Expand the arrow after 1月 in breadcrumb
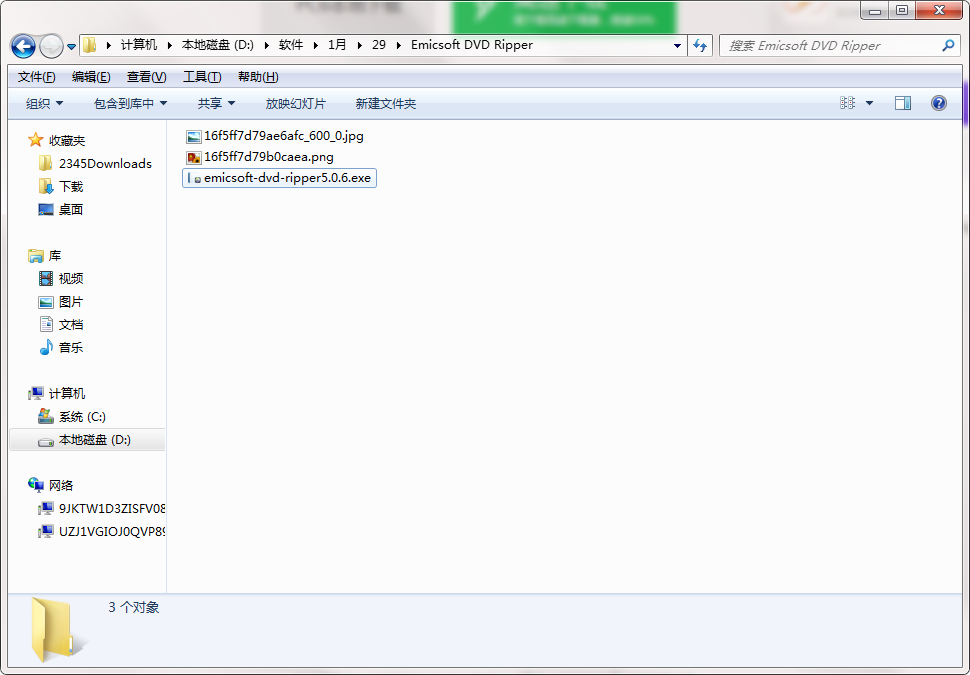970x675 pixels. pos(359,45)
